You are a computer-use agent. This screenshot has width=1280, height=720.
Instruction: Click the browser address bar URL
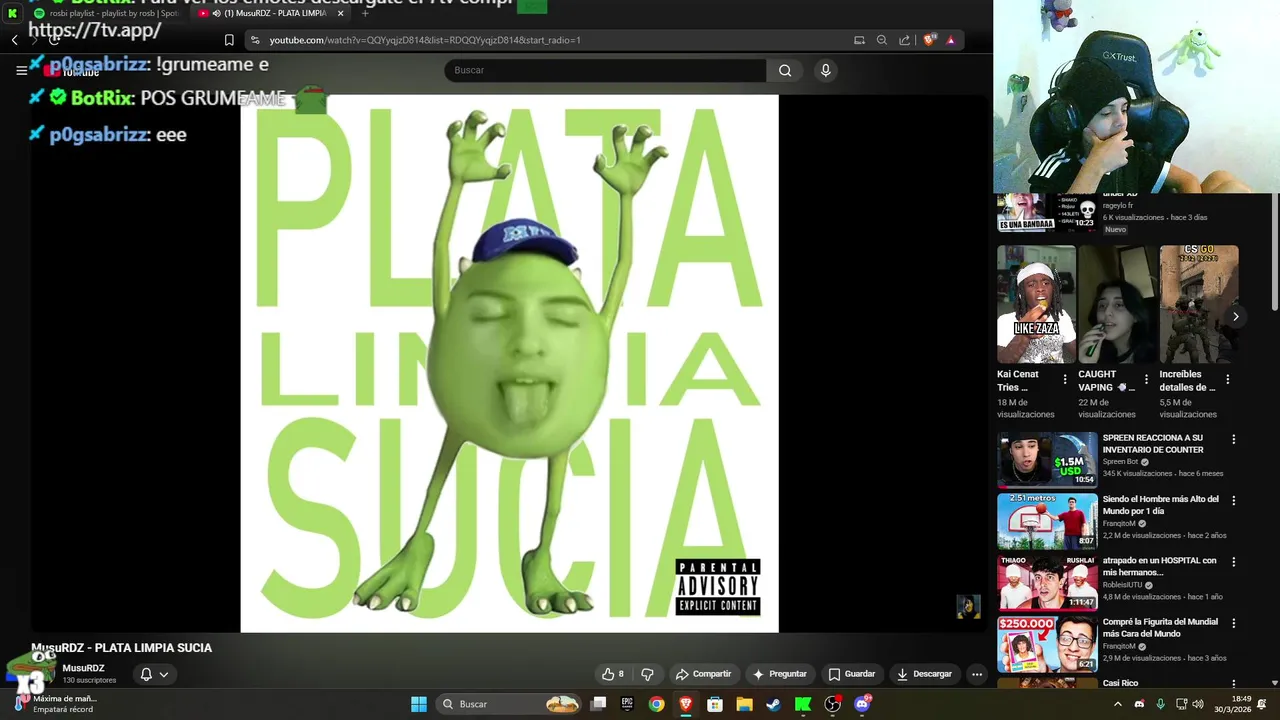click(x=425, y=40)
